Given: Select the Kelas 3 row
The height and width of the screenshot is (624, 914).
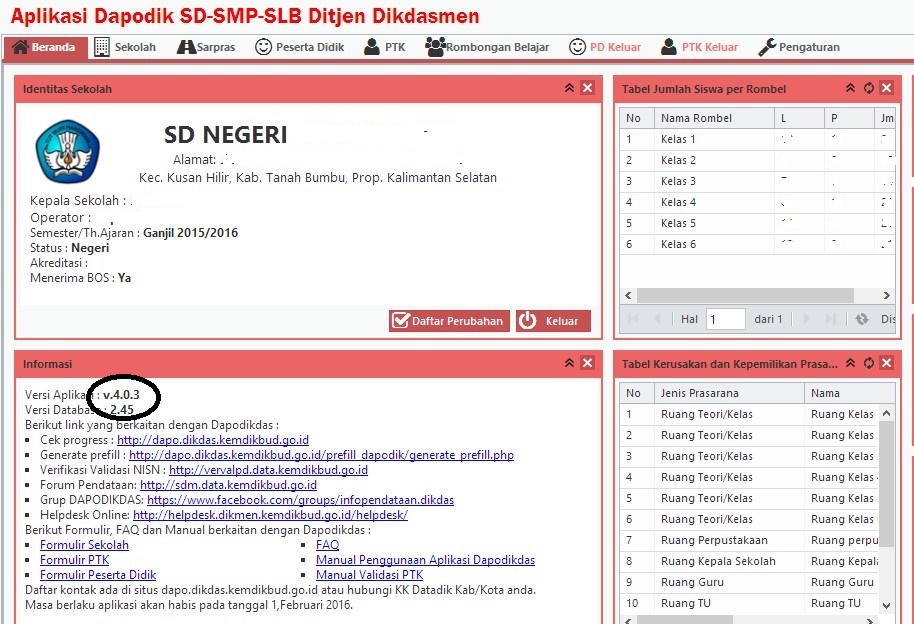Looking at the screenshot, I should pyautogui.click(x=757, y=181).
